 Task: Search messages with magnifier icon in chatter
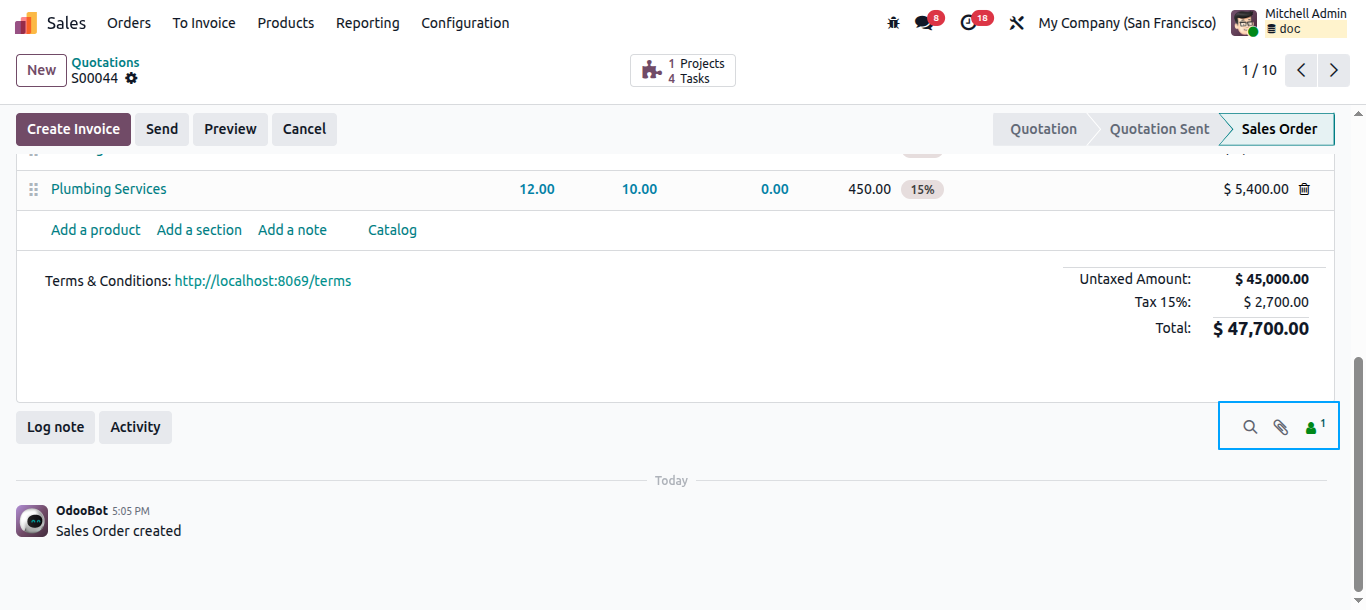[x=1250, y=427]
